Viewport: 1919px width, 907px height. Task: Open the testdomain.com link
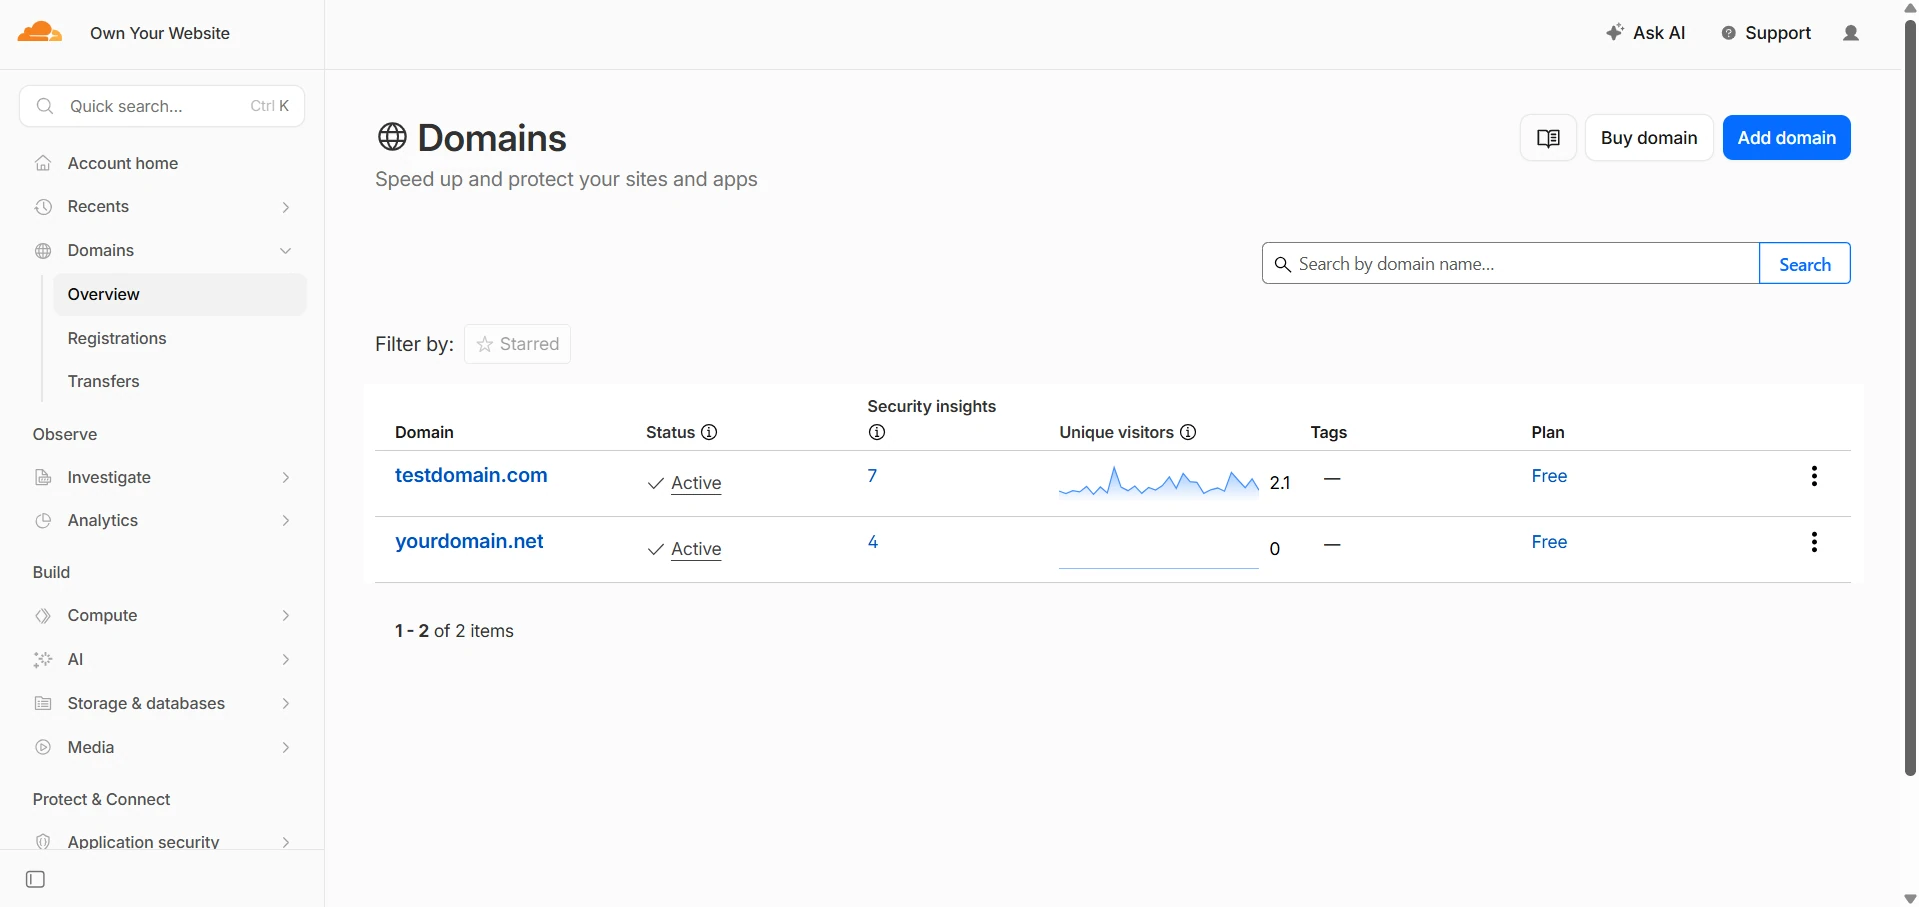pyautogui.click(x=471, y=475)
